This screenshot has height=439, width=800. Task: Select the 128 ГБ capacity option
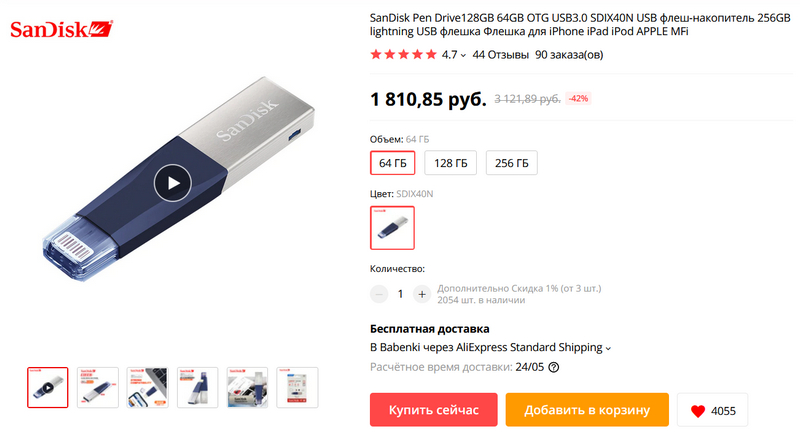pos(451,163)
